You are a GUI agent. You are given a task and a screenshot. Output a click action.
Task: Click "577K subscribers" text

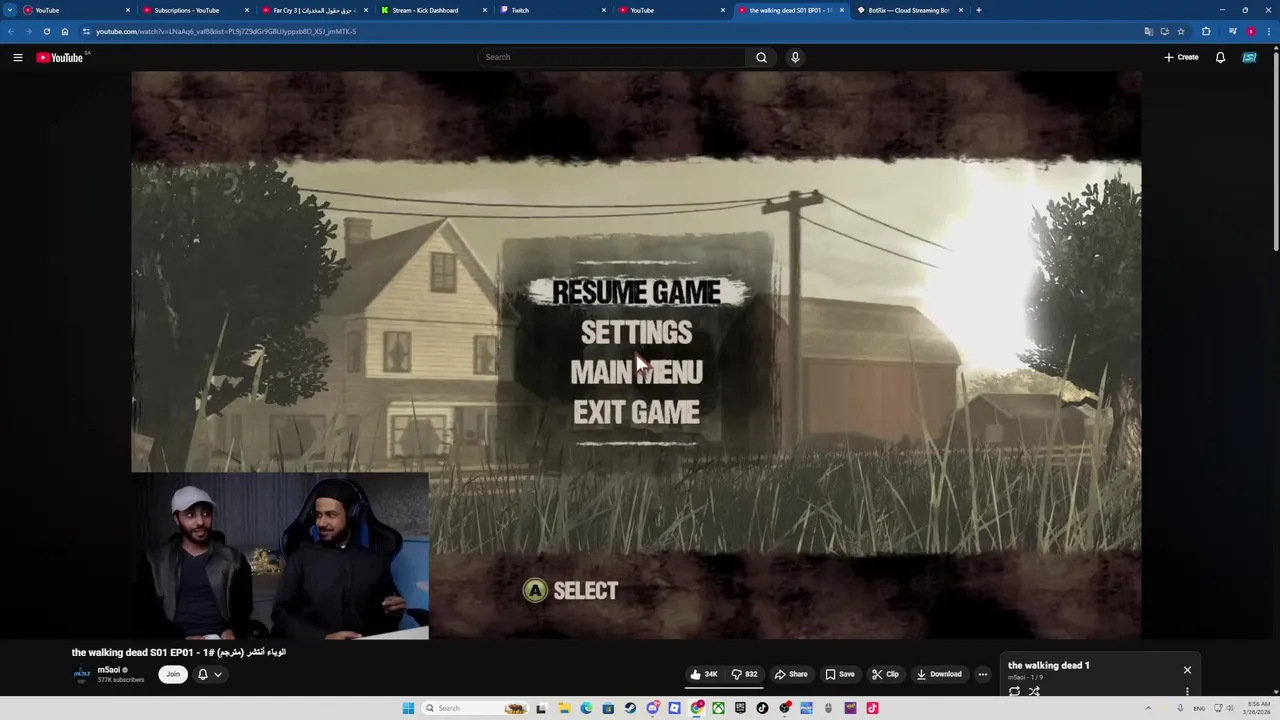(x=121, y=680)
